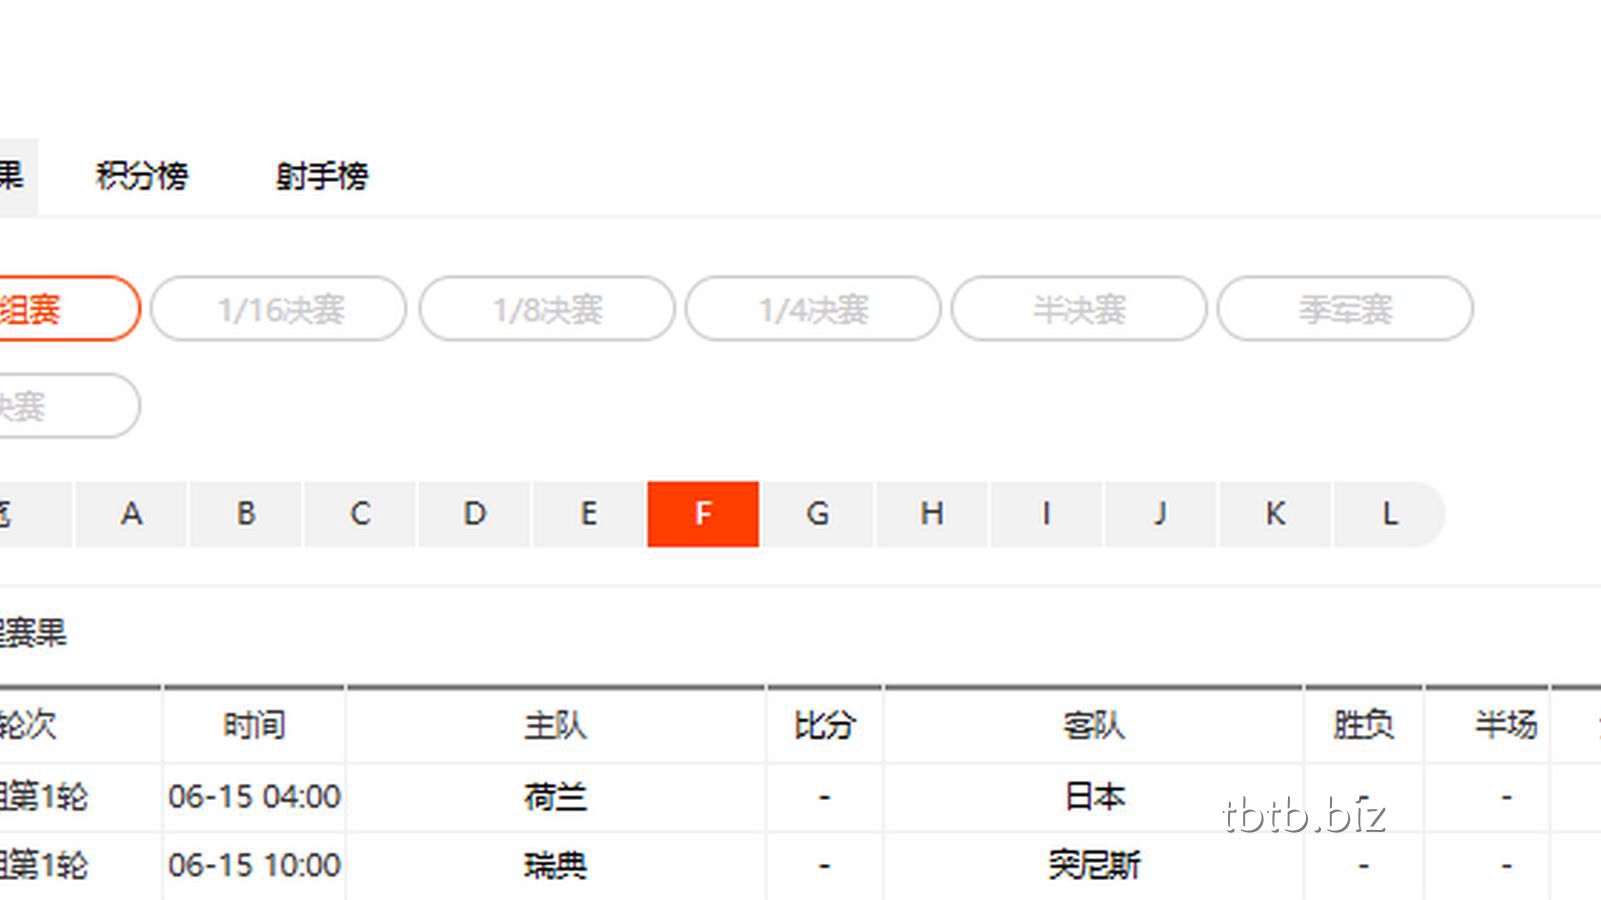This screenshot has width=1601, height=900.
Task: Click the 主队 column header
Action: pos(555,725)
